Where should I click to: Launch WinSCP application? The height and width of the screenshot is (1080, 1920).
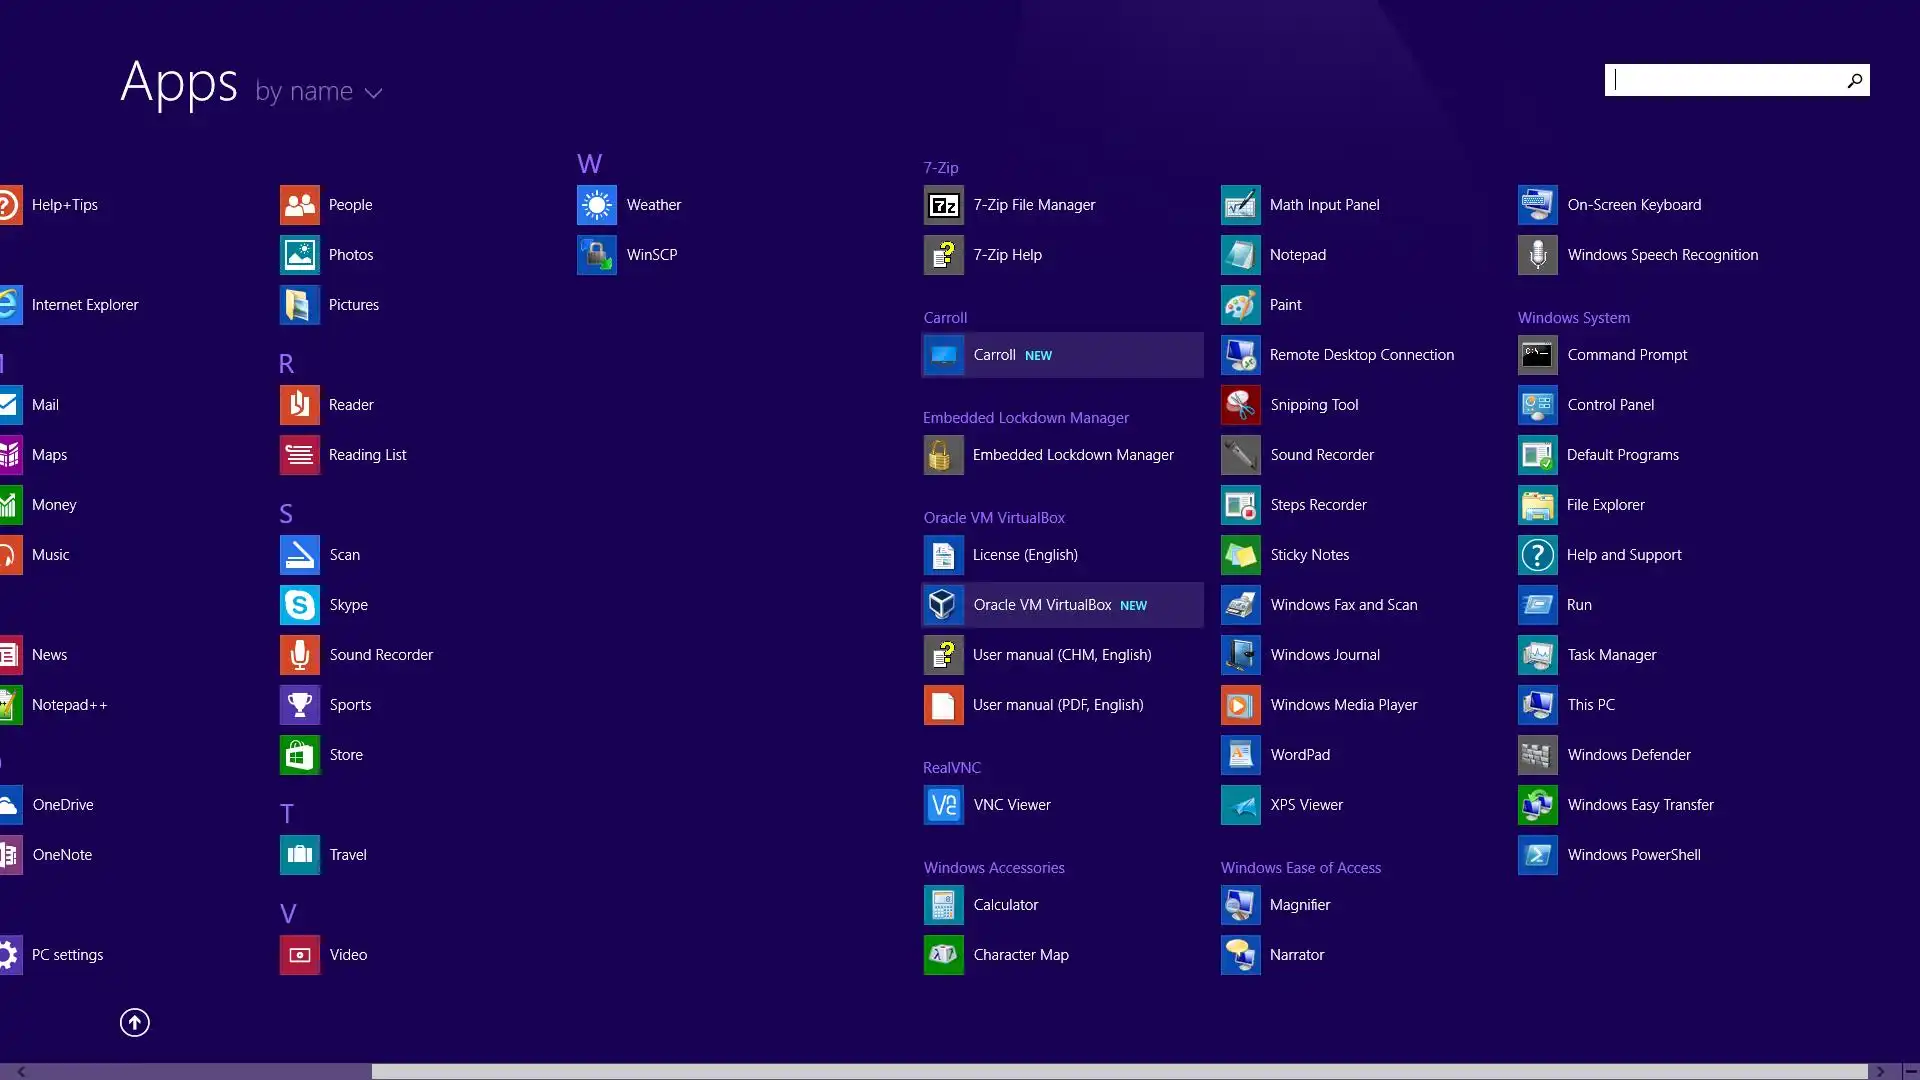[x=651, y=255]
